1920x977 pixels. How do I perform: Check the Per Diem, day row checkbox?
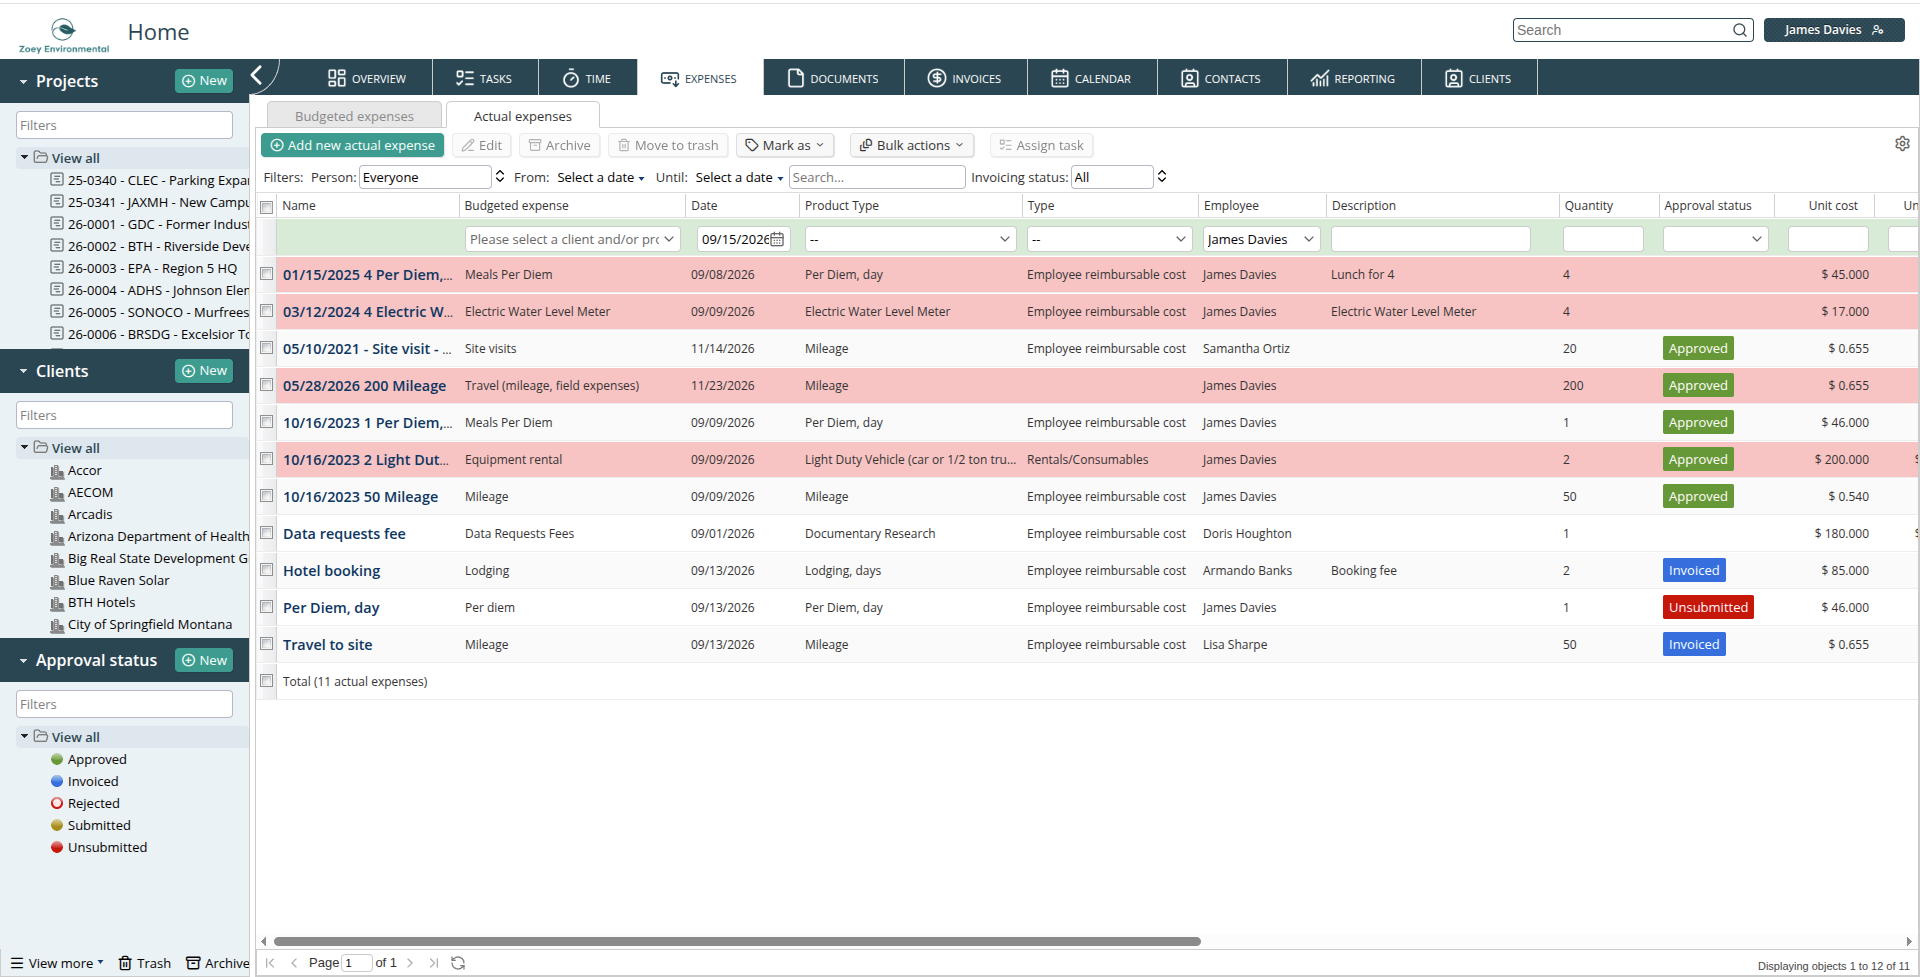(x=267, y=607)
